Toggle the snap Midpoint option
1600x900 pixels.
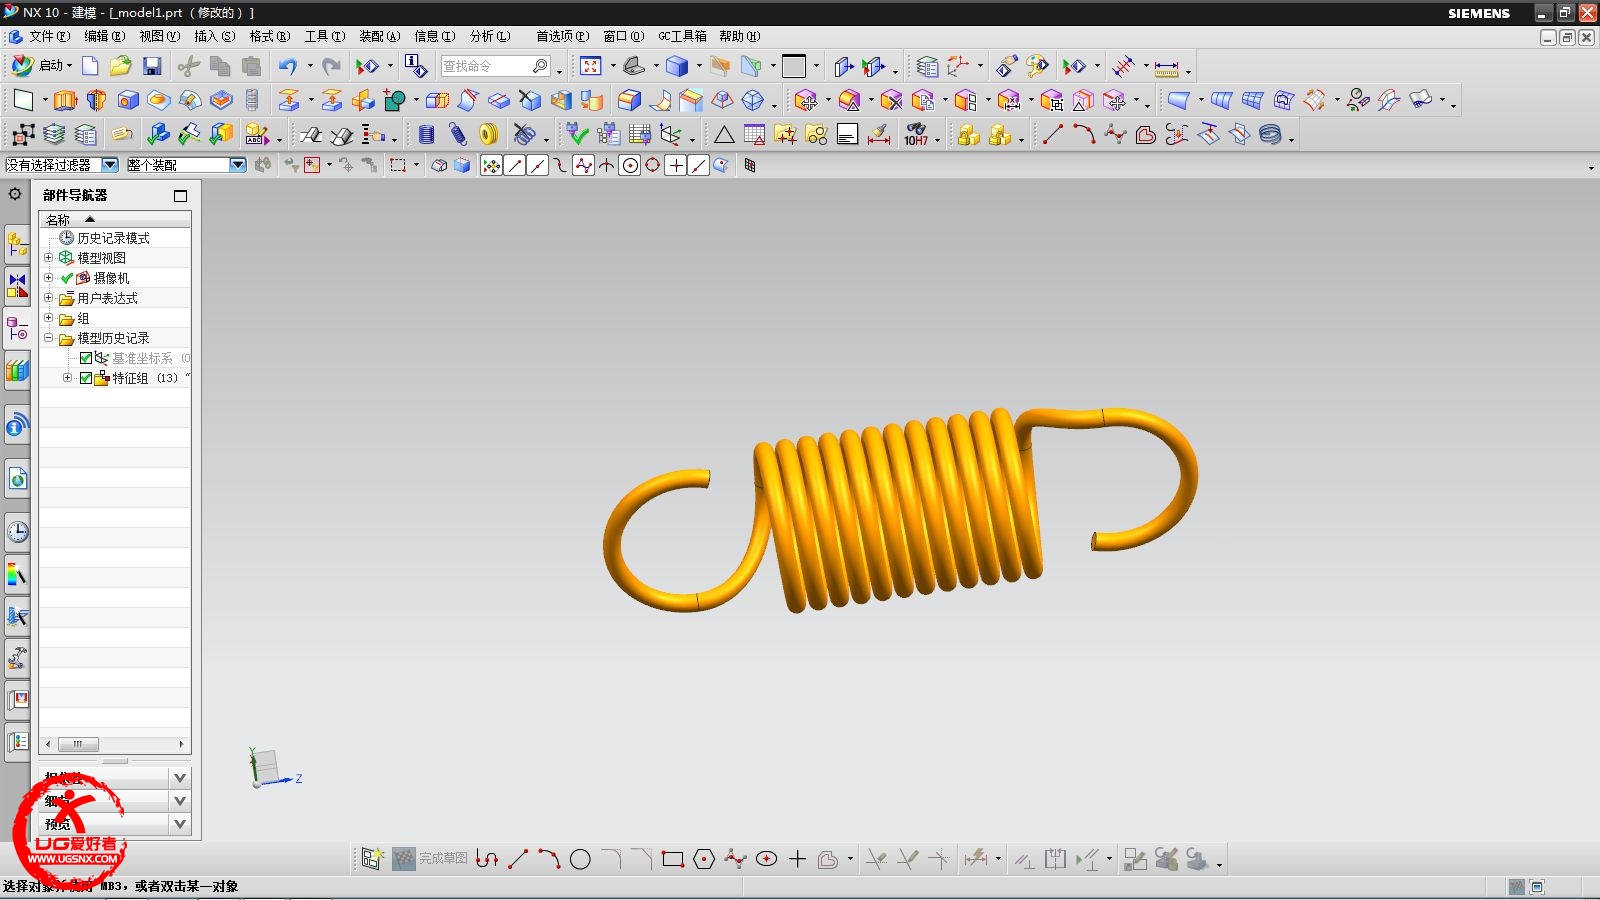click(537, 166)
